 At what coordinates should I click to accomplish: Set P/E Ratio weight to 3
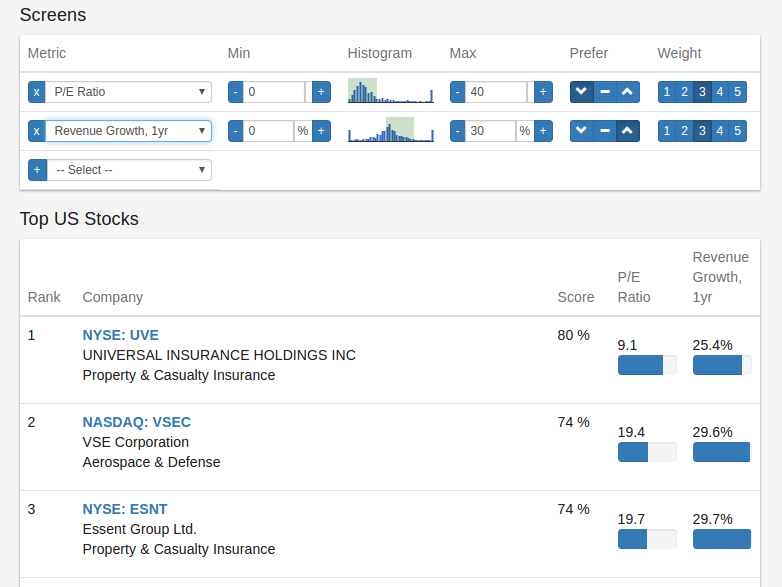tap(702, 92)
